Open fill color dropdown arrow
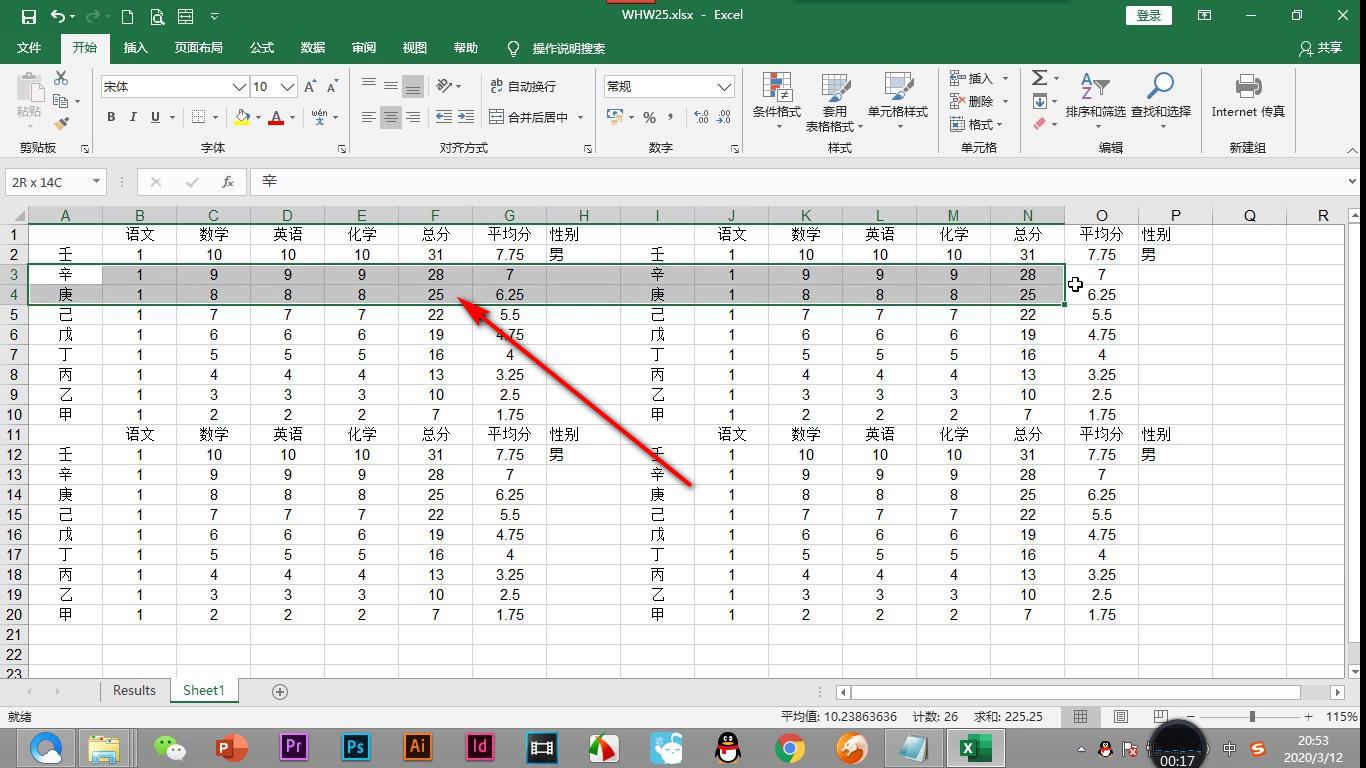 click(258, 118)
